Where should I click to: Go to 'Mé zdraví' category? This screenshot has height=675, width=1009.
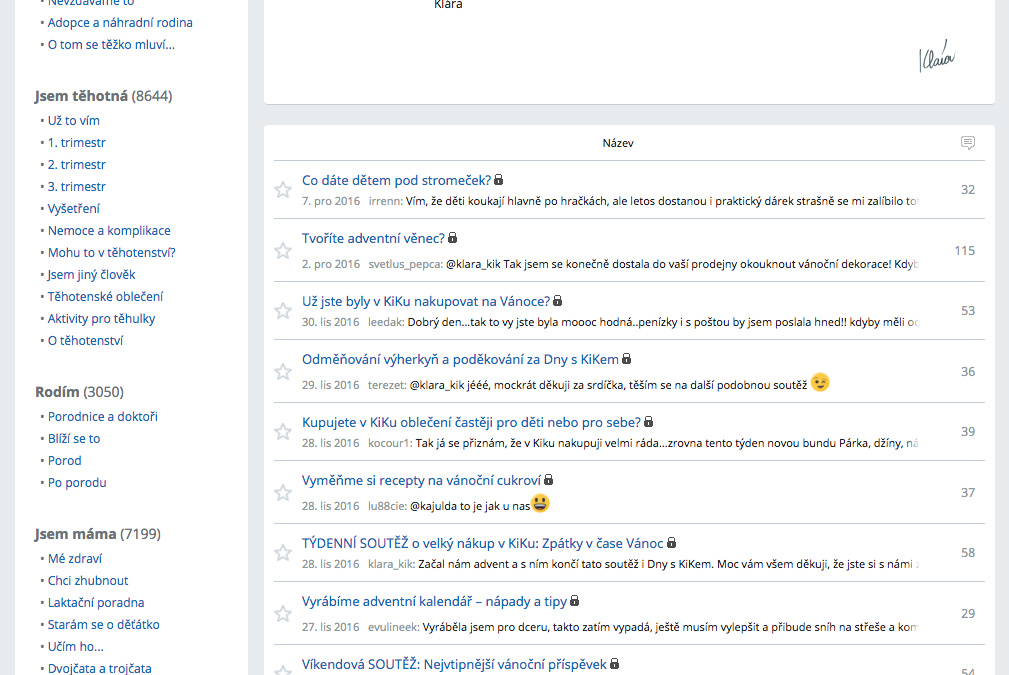click(75, 559)
